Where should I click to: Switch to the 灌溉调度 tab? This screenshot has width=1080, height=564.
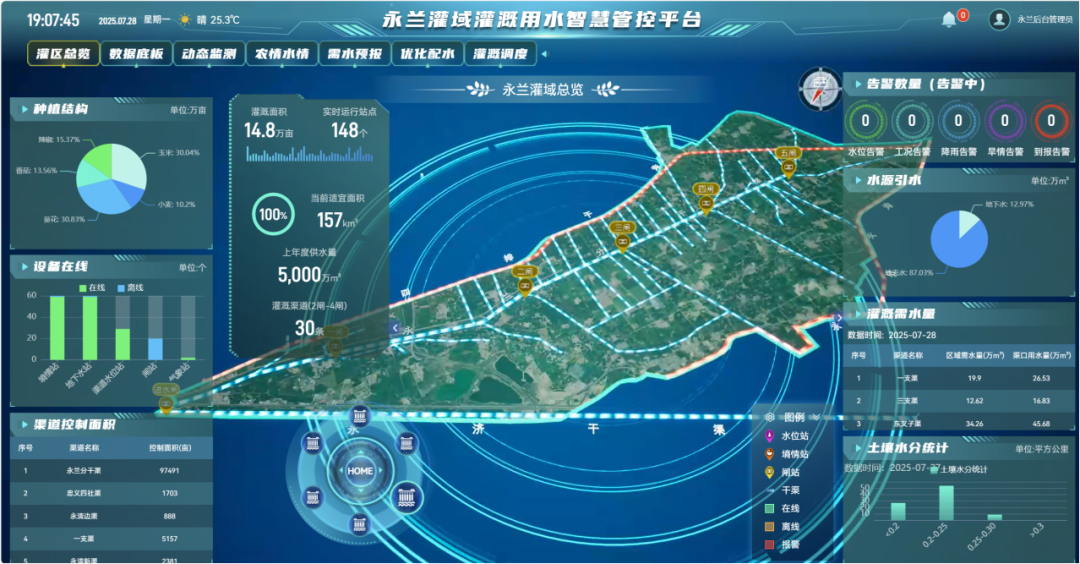[x=501, y=54]
